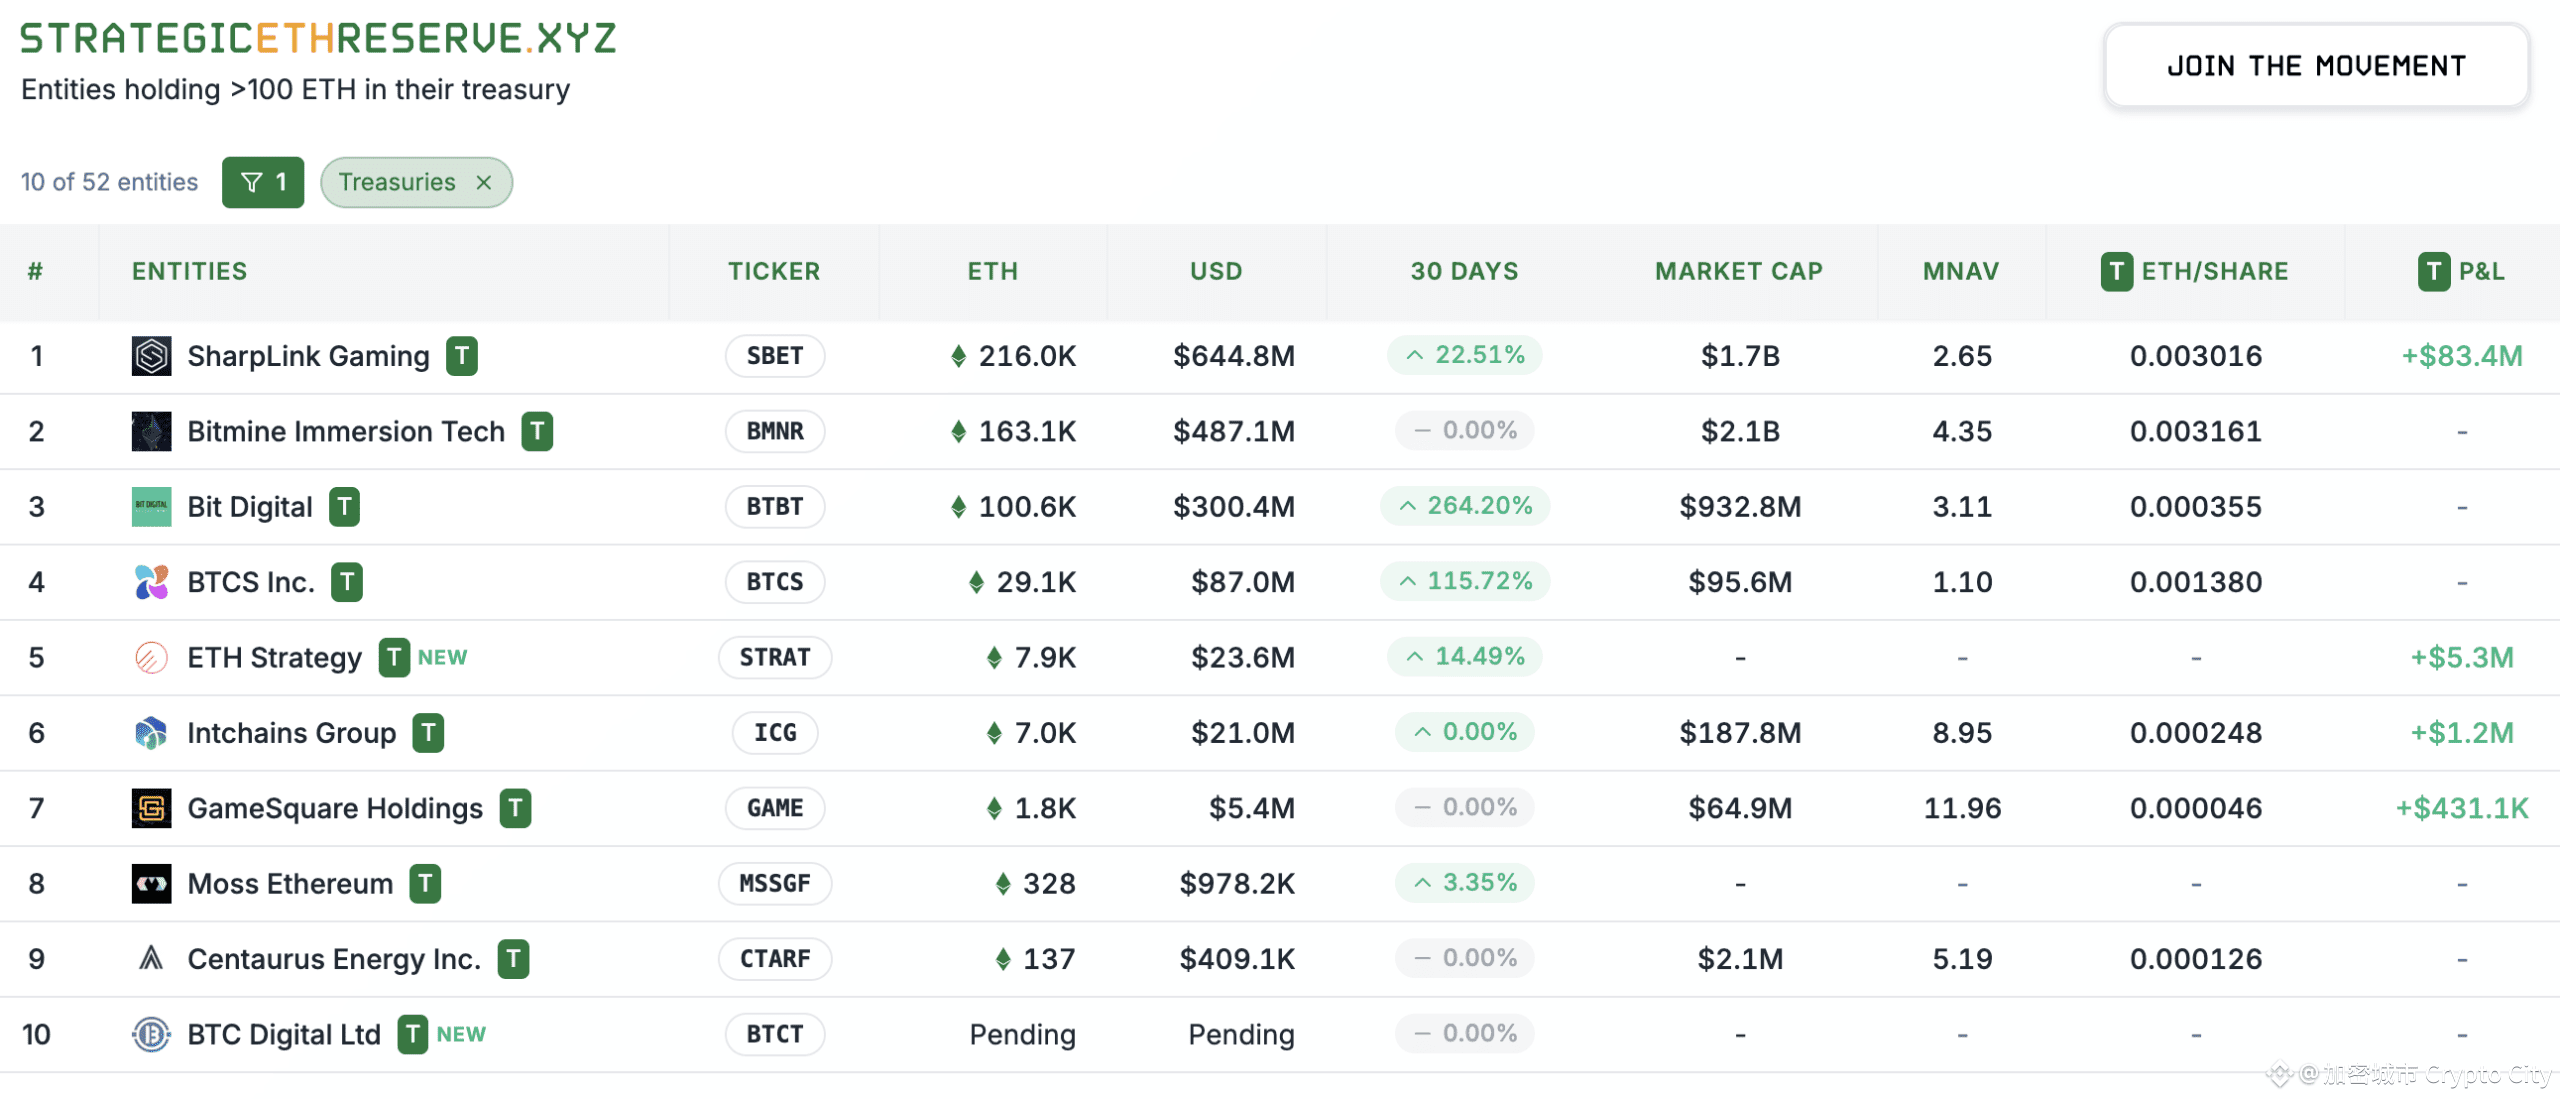Click the 3.35% 30-day change badge
2560x1099 pixels.
click(x=1465, y=883)
